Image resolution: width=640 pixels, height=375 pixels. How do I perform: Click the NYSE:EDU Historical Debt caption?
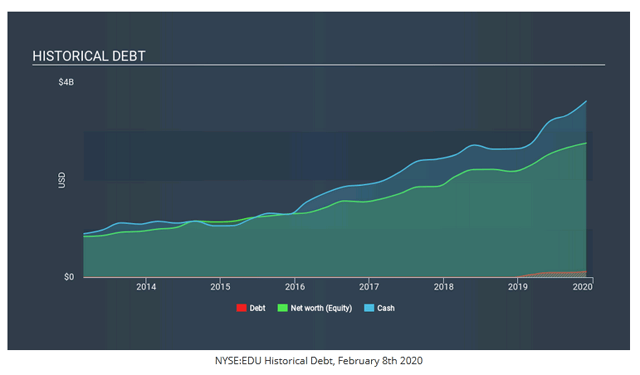pyautogui.click(x=319, y=361)
